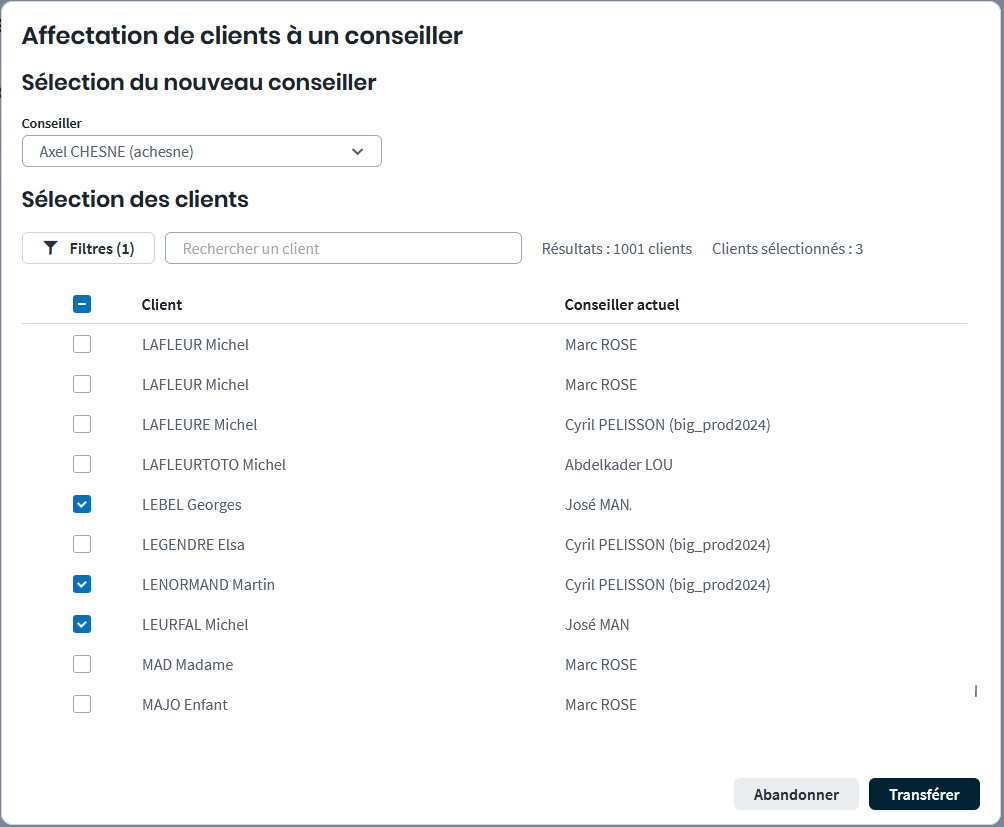
Task: Click the Résultats : 1001 clients label
Action: (x=616, y=249)
